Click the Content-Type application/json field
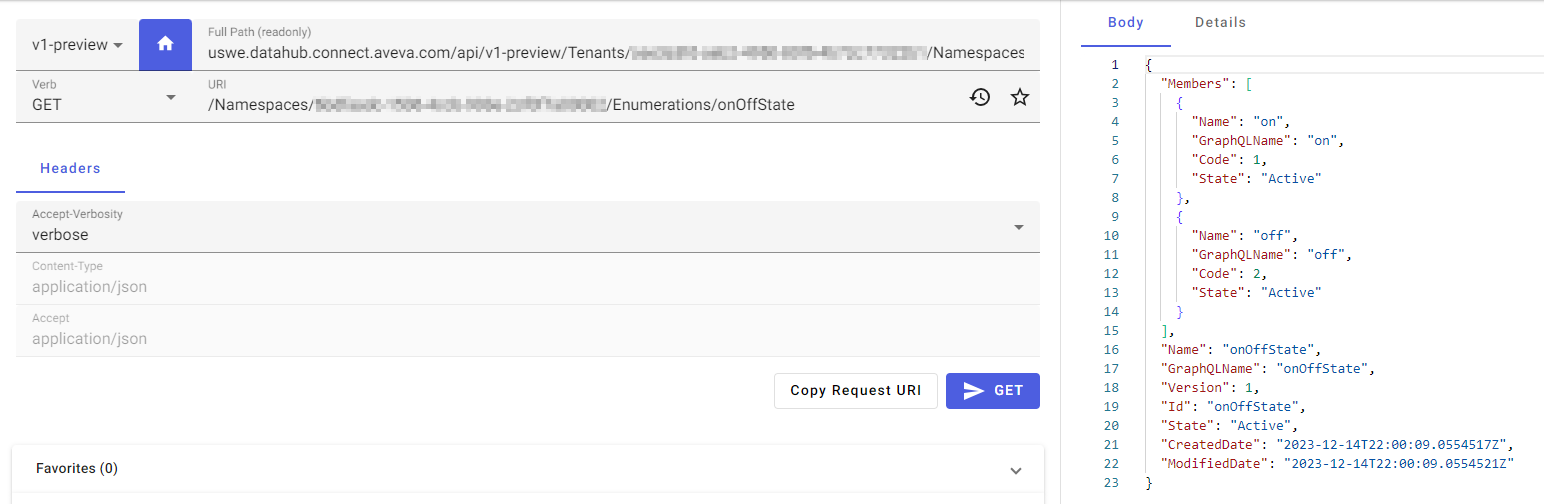 click(528, 279)
